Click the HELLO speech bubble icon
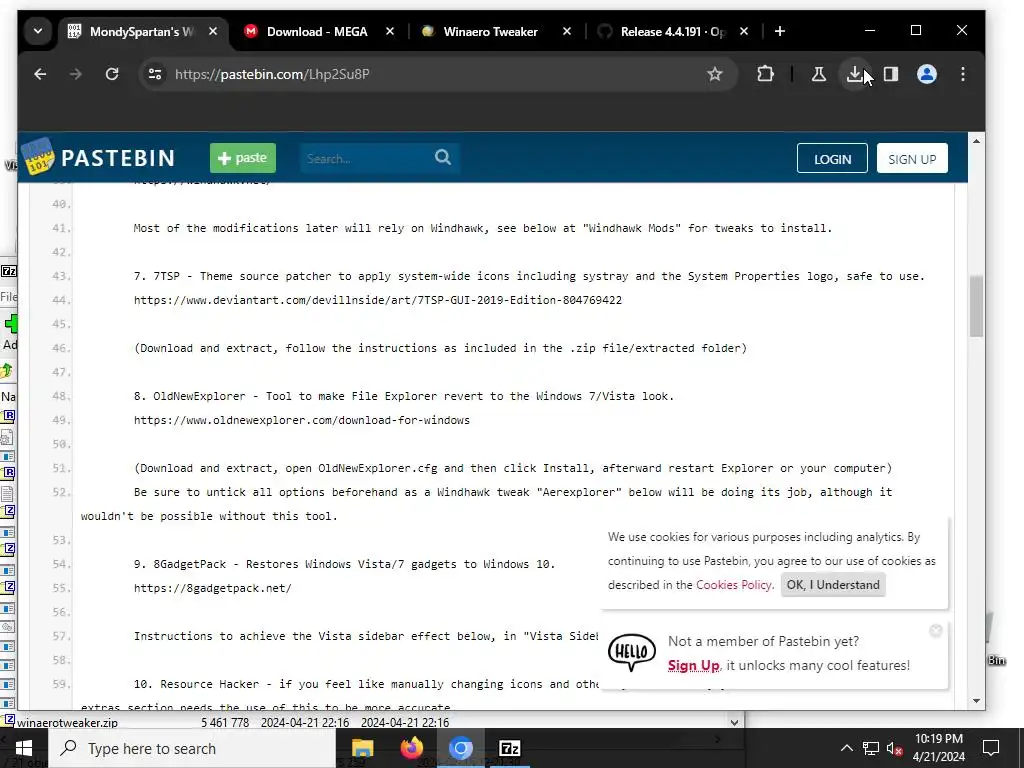Screen dimensions: 1024x768 point(632,652)
